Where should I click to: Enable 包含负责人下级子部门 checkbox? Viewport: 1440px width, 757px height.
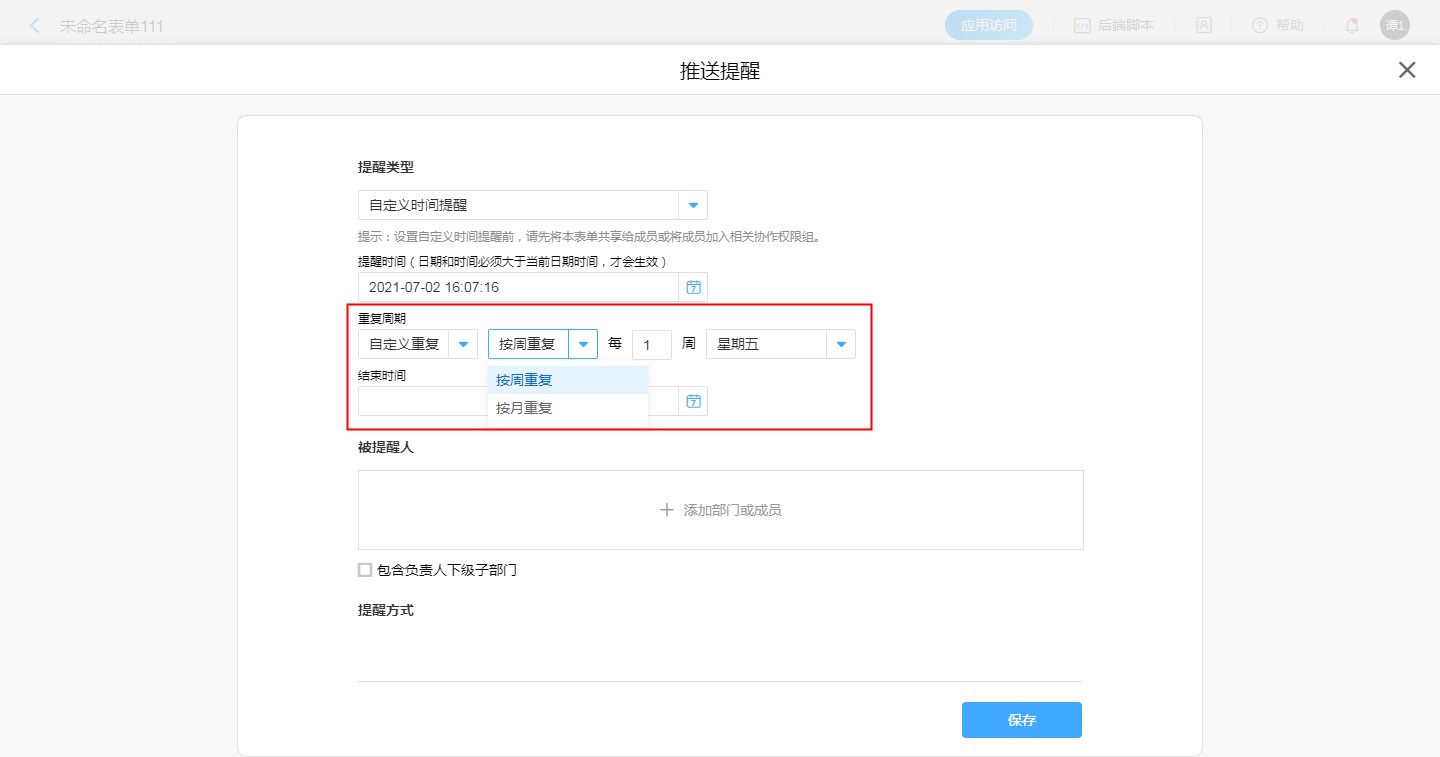point(365,570)
